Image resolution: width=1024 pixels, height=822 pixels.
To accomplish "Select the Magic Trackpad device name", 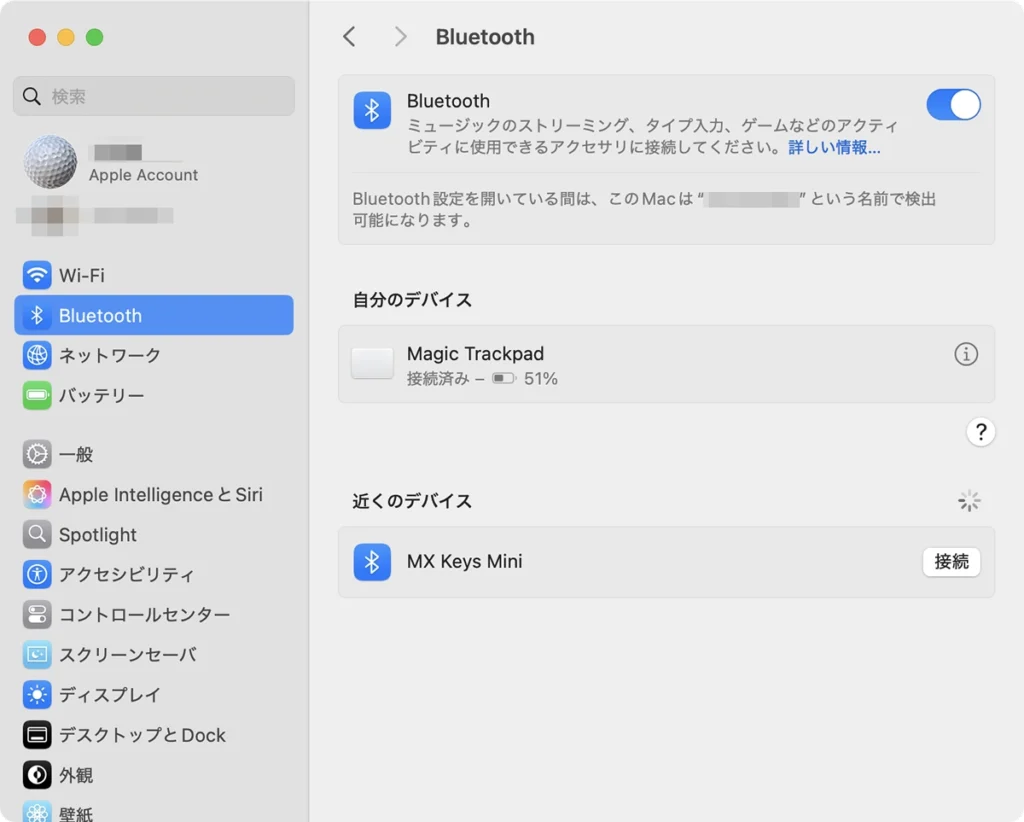I will tap(475, 353).
